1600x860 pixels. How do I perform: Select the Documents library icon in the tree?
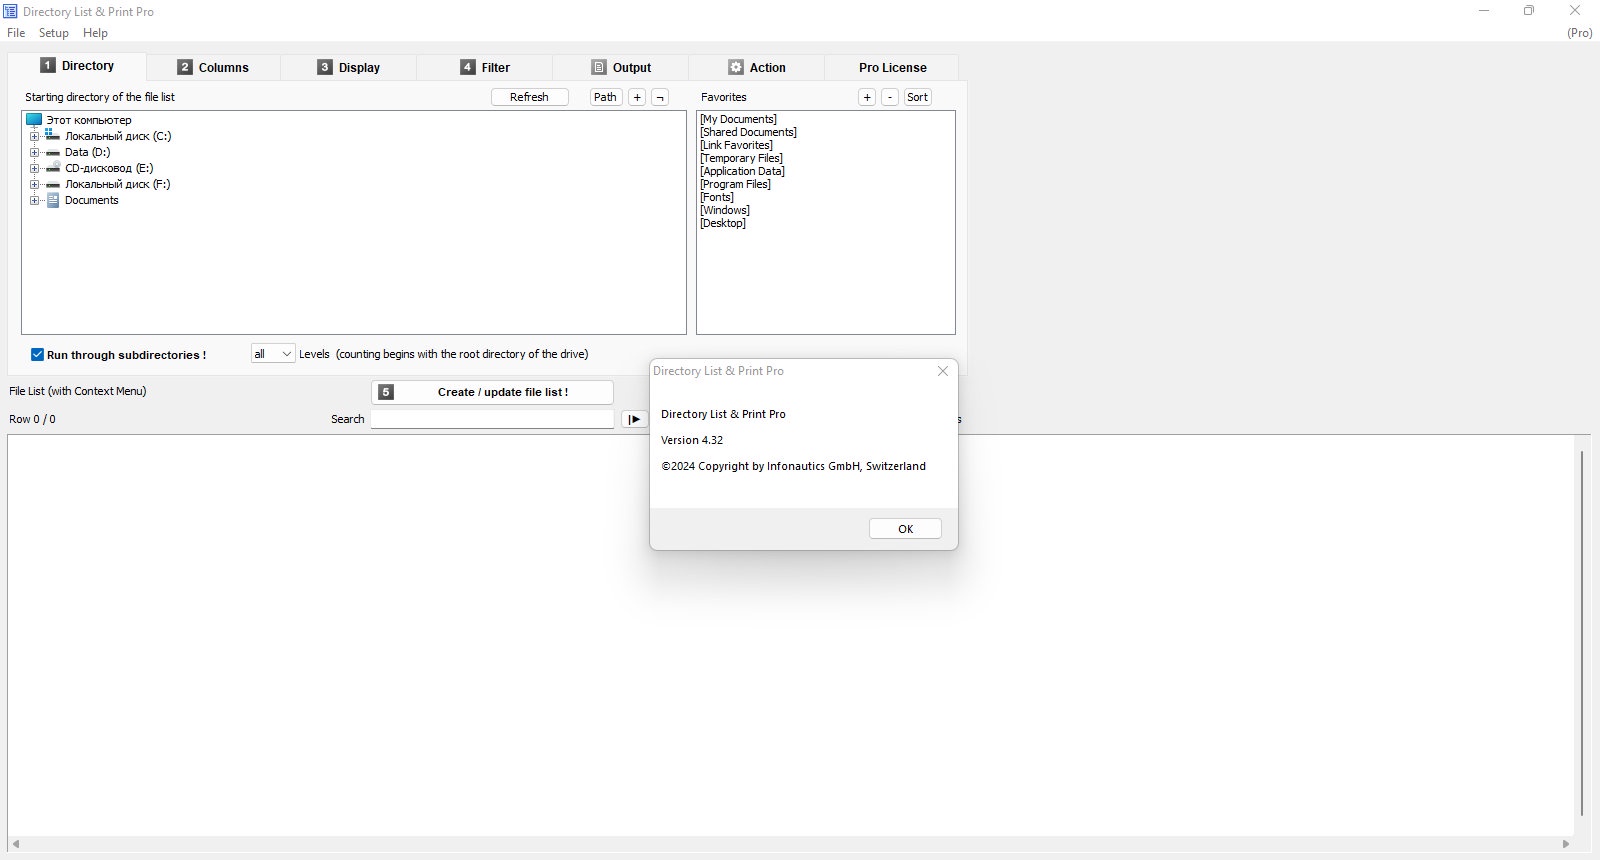tap(53, 200)
